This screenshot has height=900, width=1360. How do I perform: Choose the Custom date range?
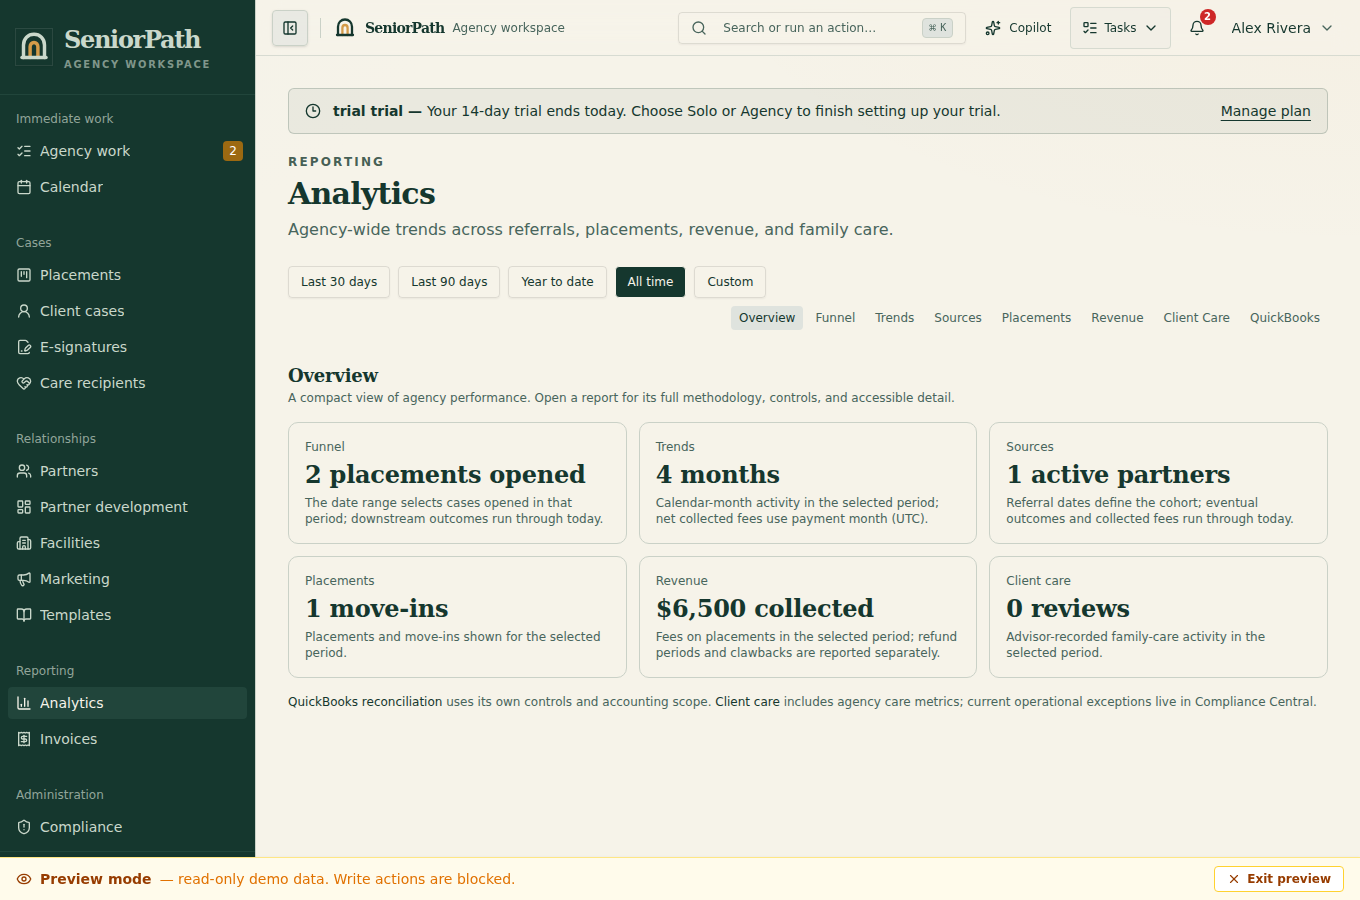[730, 282]
